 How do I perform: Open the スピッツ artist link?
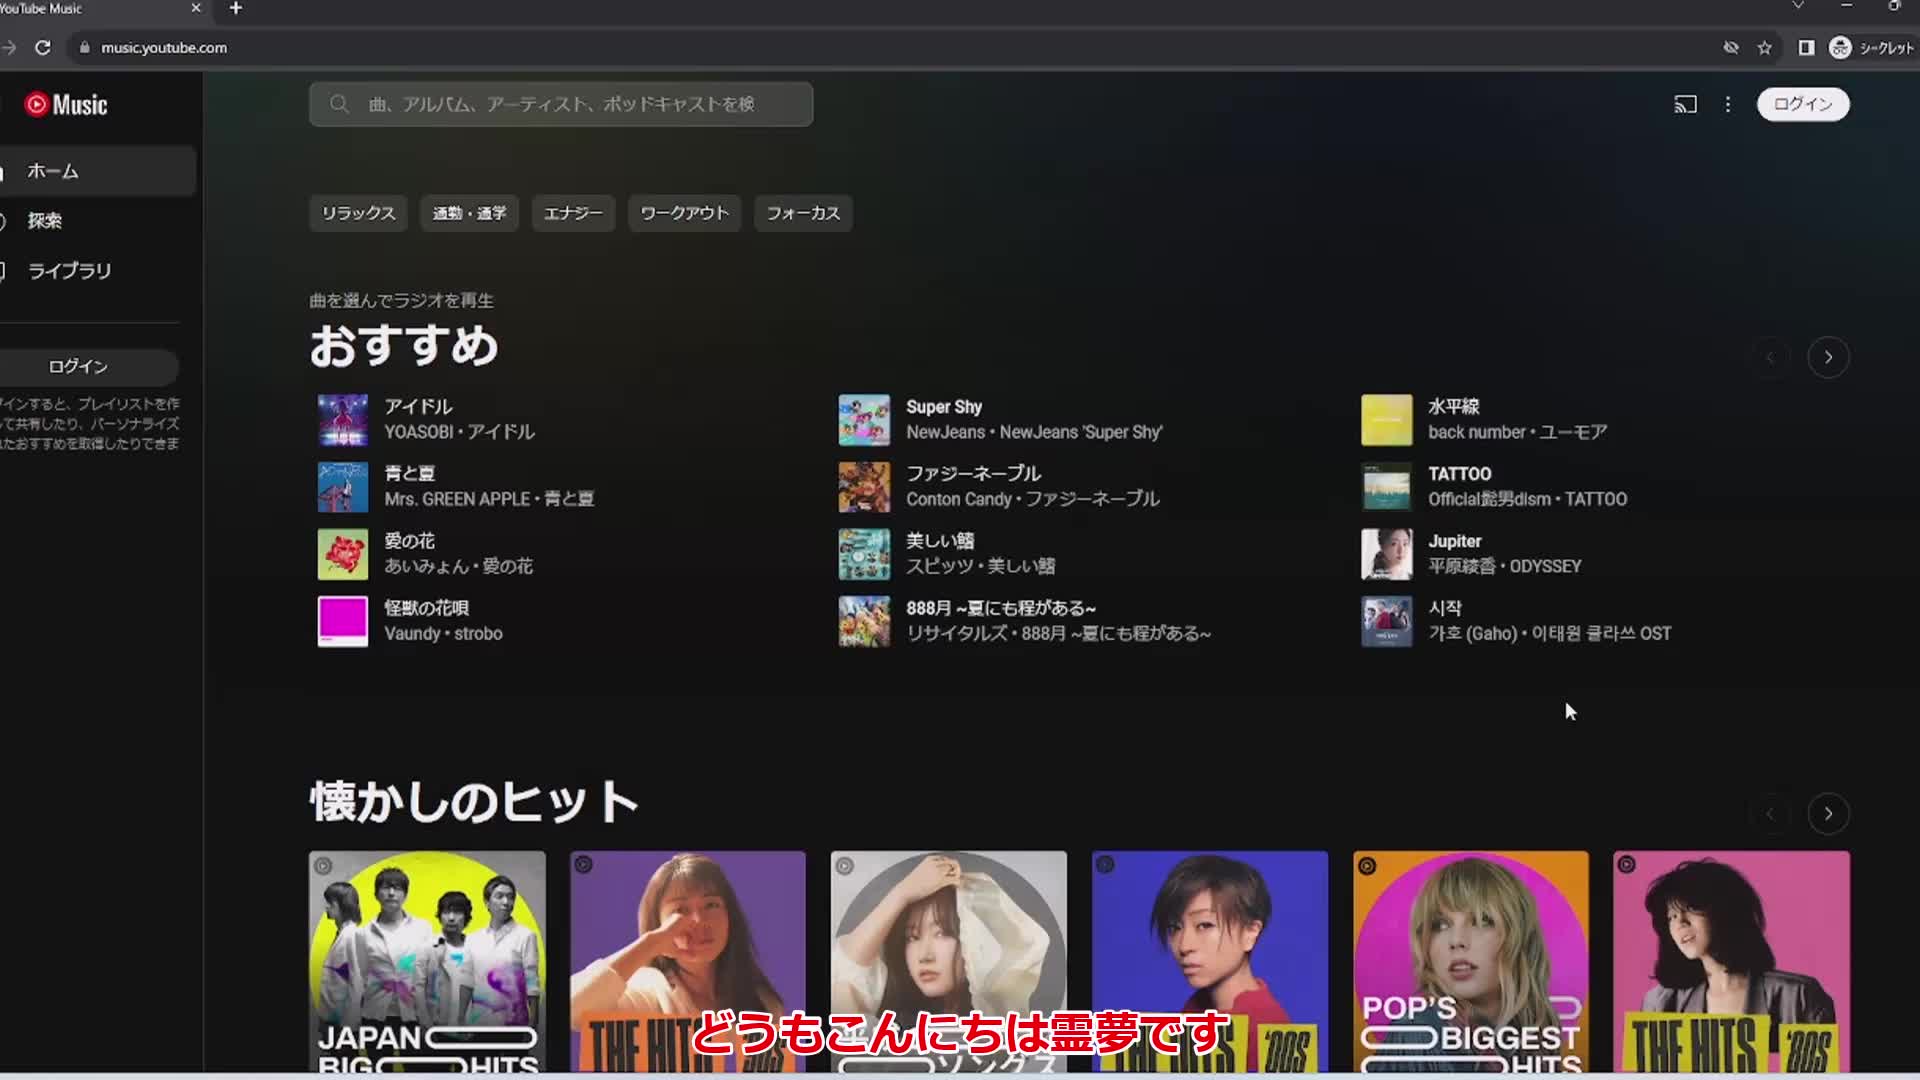pyautogui.click(x=939, y=566)
